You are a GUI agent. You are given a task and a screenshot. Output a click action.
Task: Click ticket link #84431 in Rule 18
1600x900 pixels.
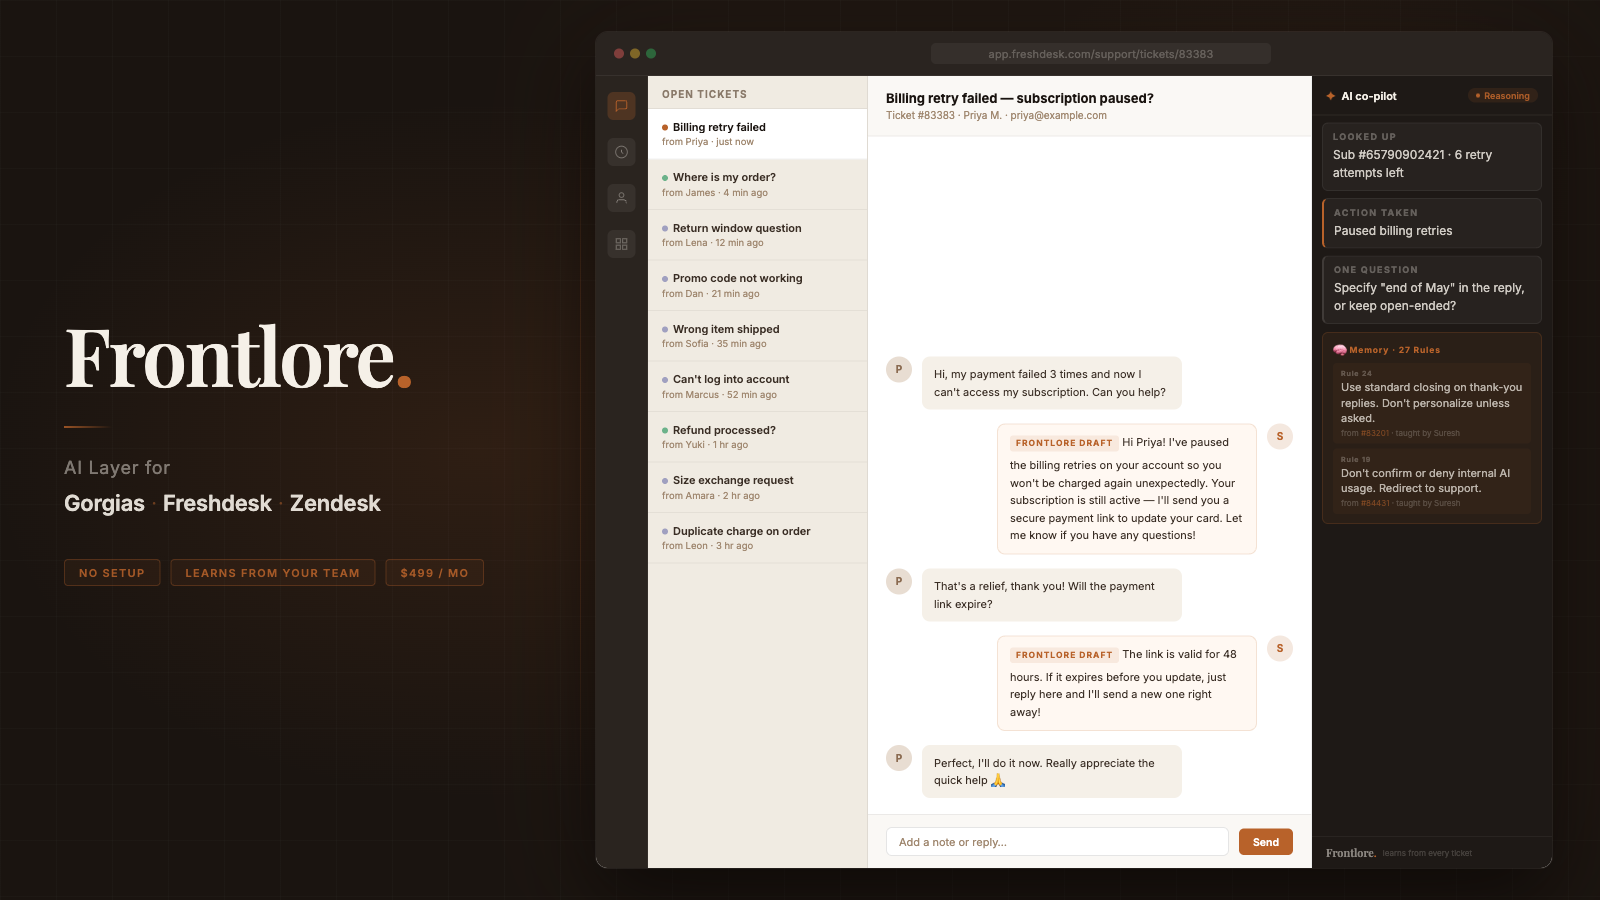coord(1375,503)
